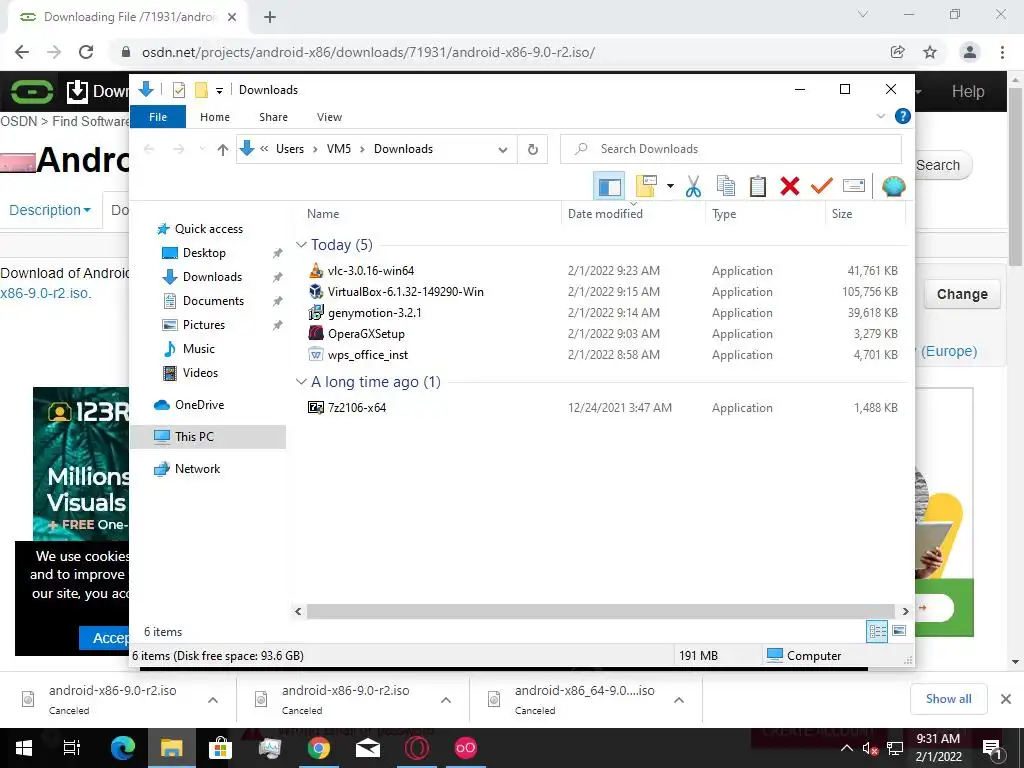Select the VirtualBox-6.1.32-149290-Win file
The height and width of the screenshot is (768, 1024).
pyautogui.click(x=406, y=292)
